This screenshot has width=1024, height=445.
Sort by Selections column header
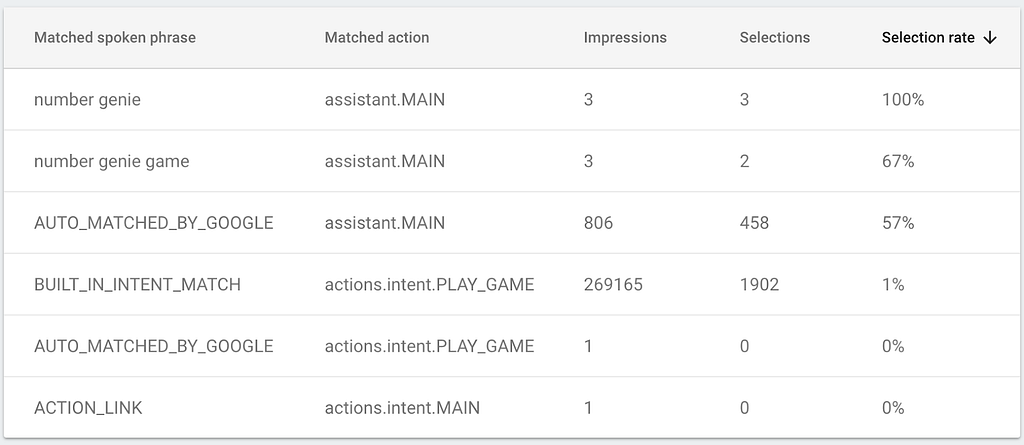pyautogui.click(x=775, y=38)
